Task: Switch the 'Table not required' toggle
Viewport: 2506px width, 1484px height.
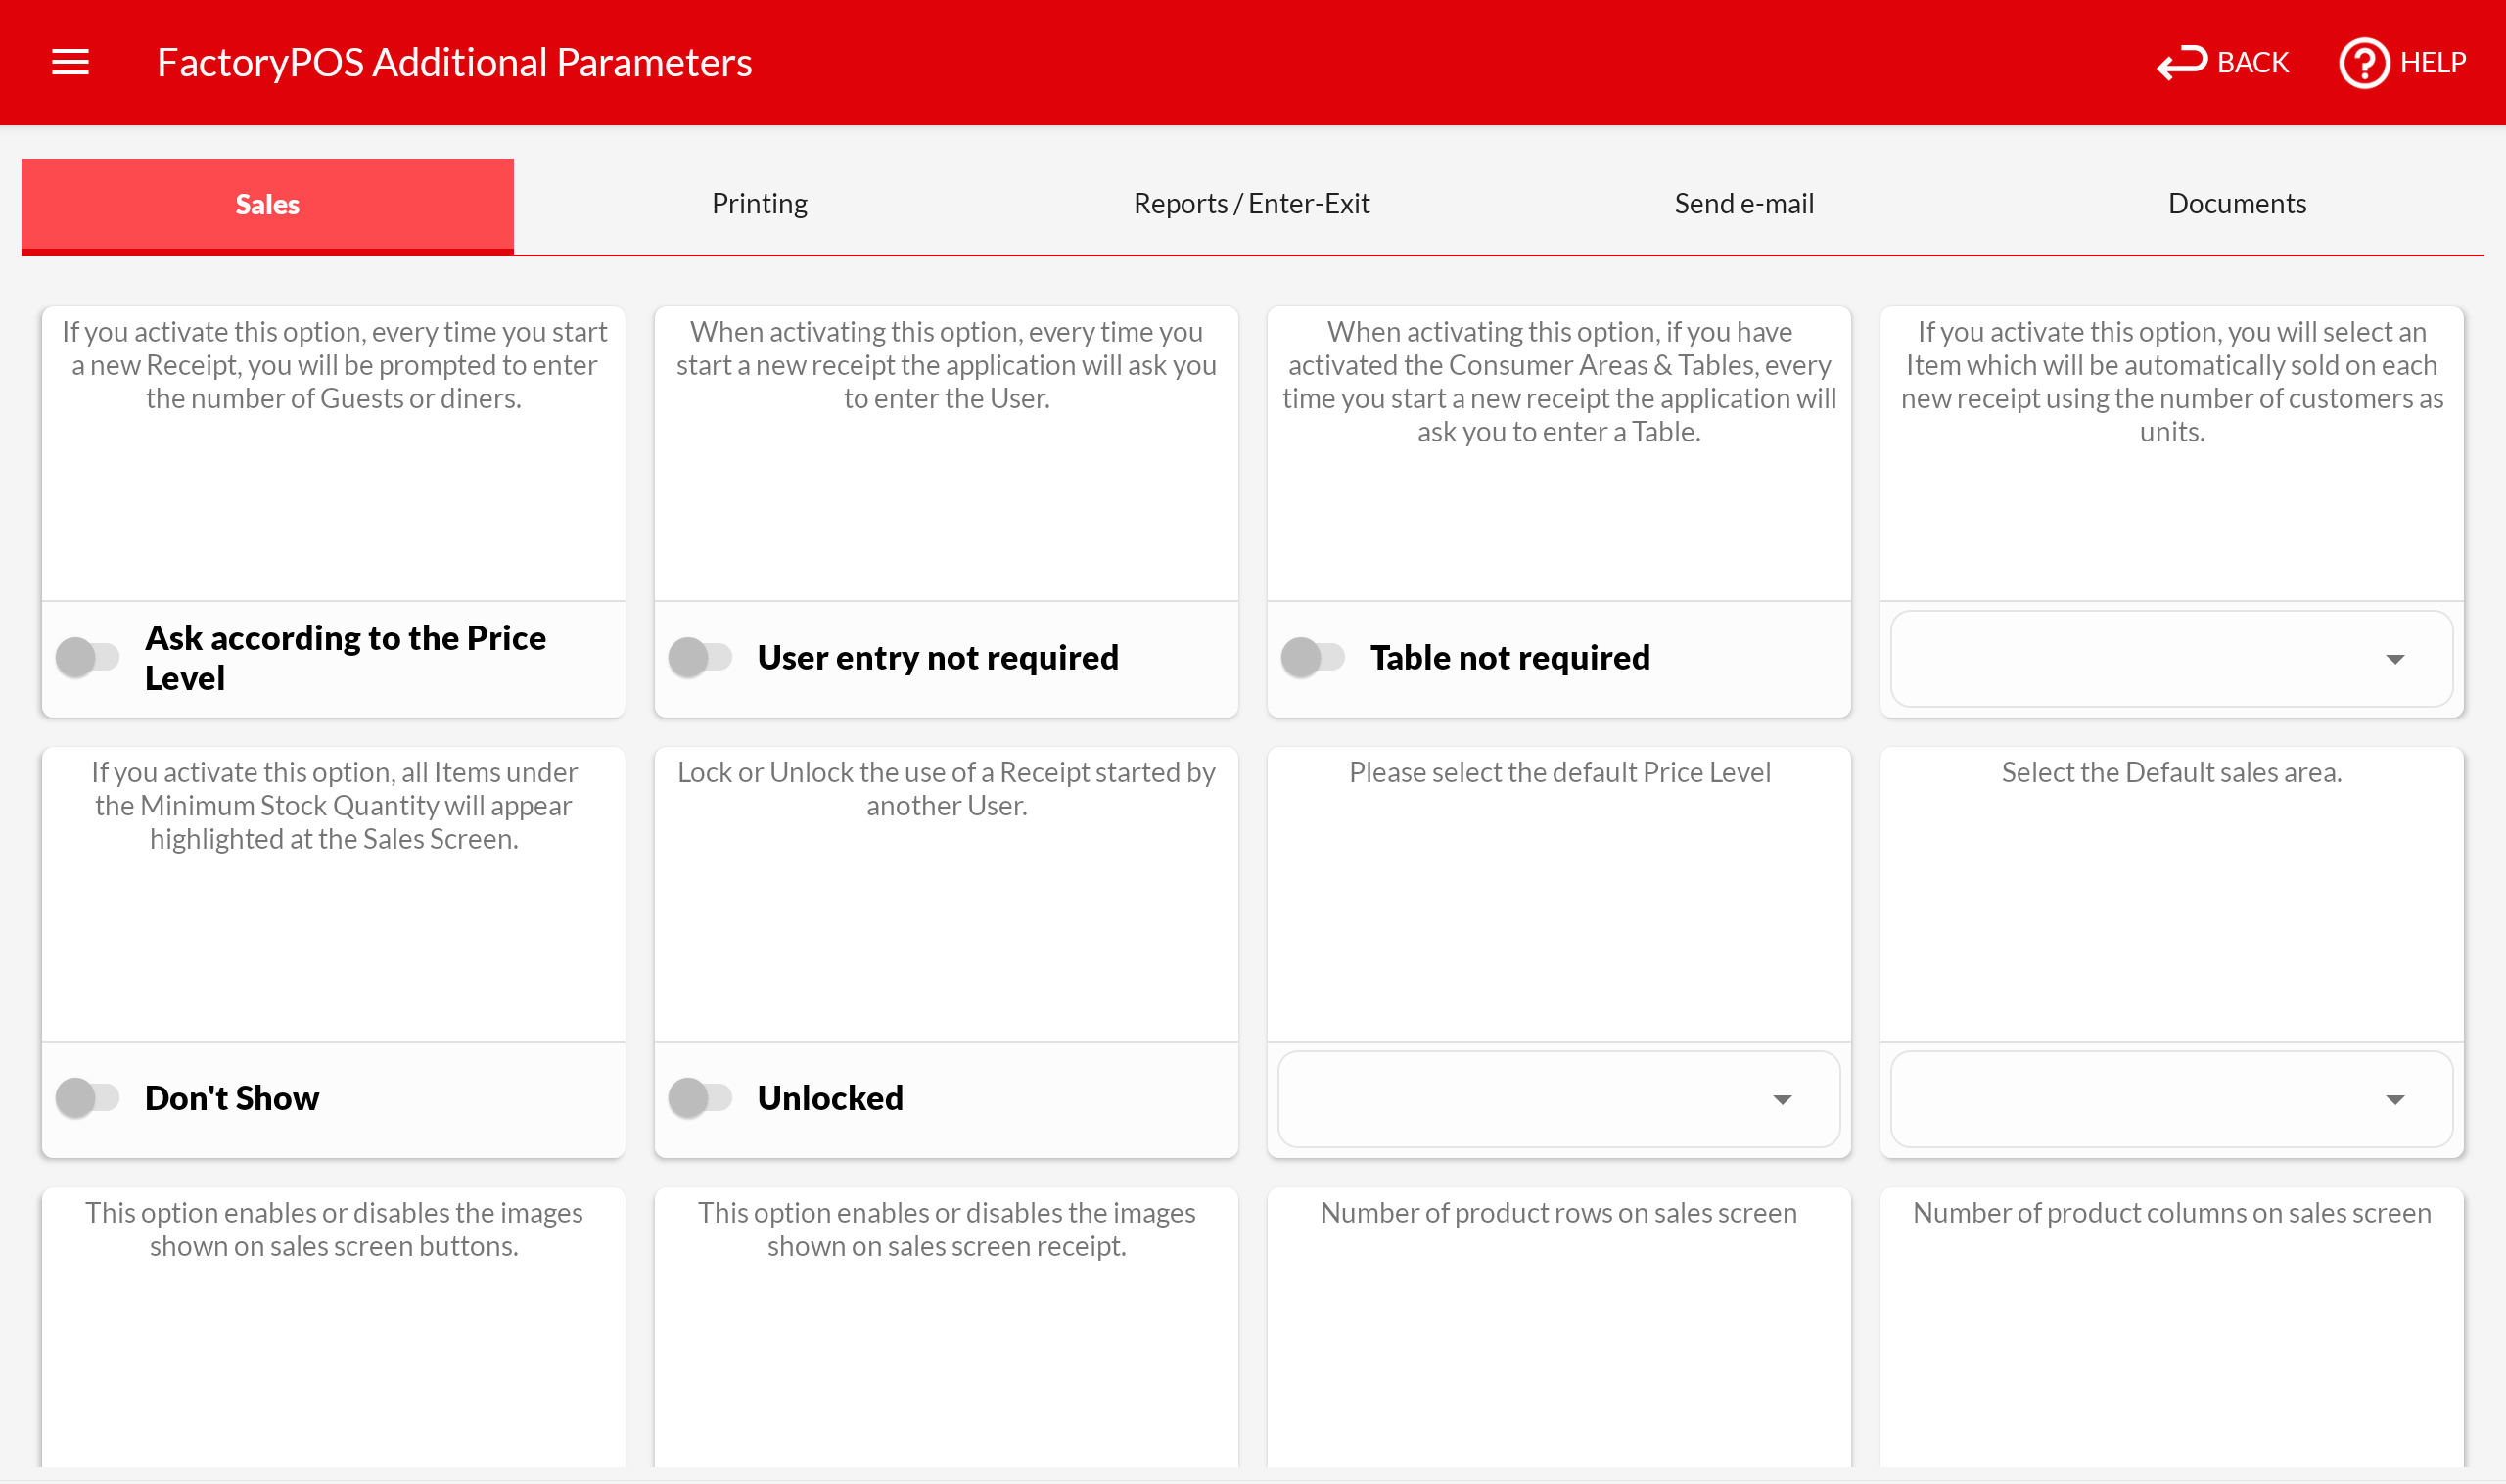Action: pos(1313,657)
